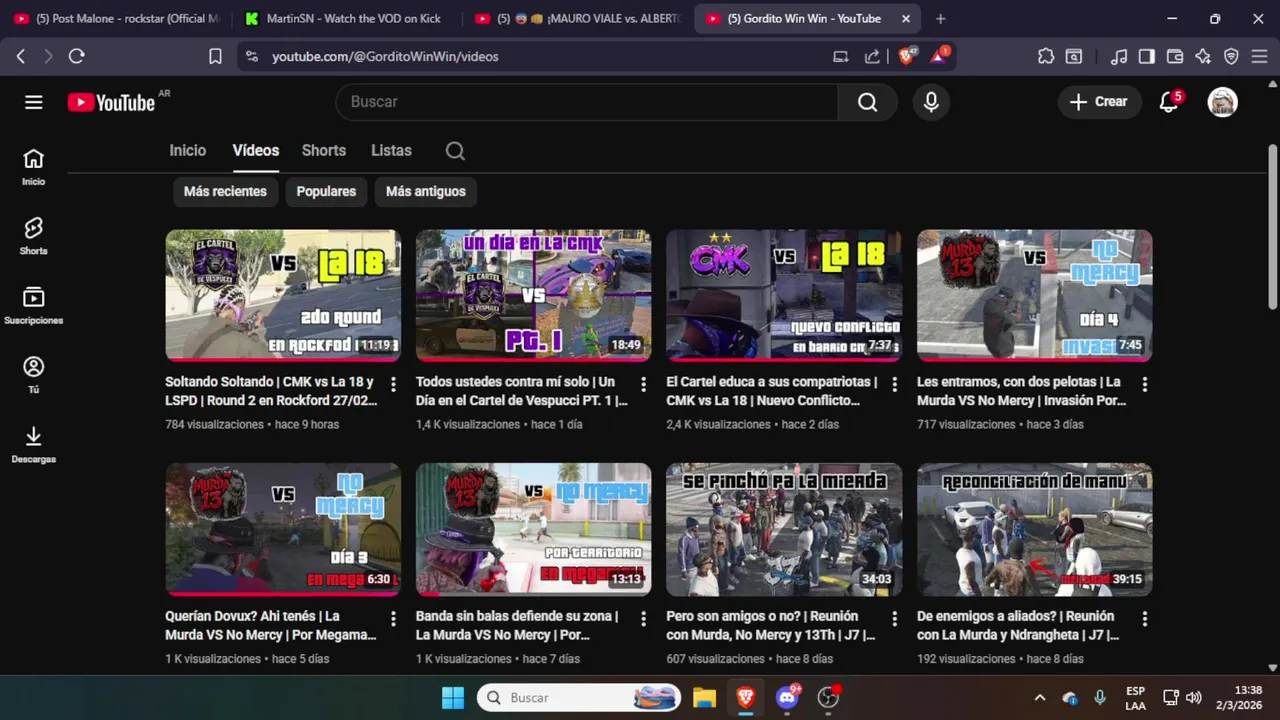Open the Brave playlist music note icon
Screen dimensions: 1280x720
click(1119, 56)
